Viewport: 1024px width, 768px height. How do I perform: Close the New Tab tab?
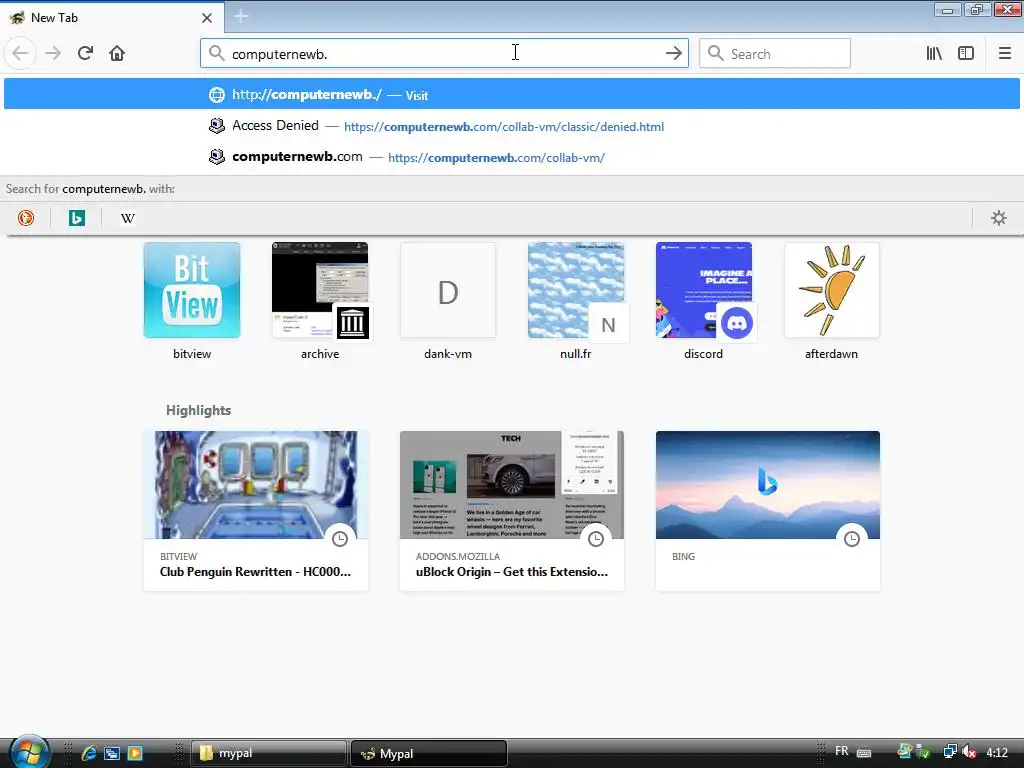[x=207, y=18]
